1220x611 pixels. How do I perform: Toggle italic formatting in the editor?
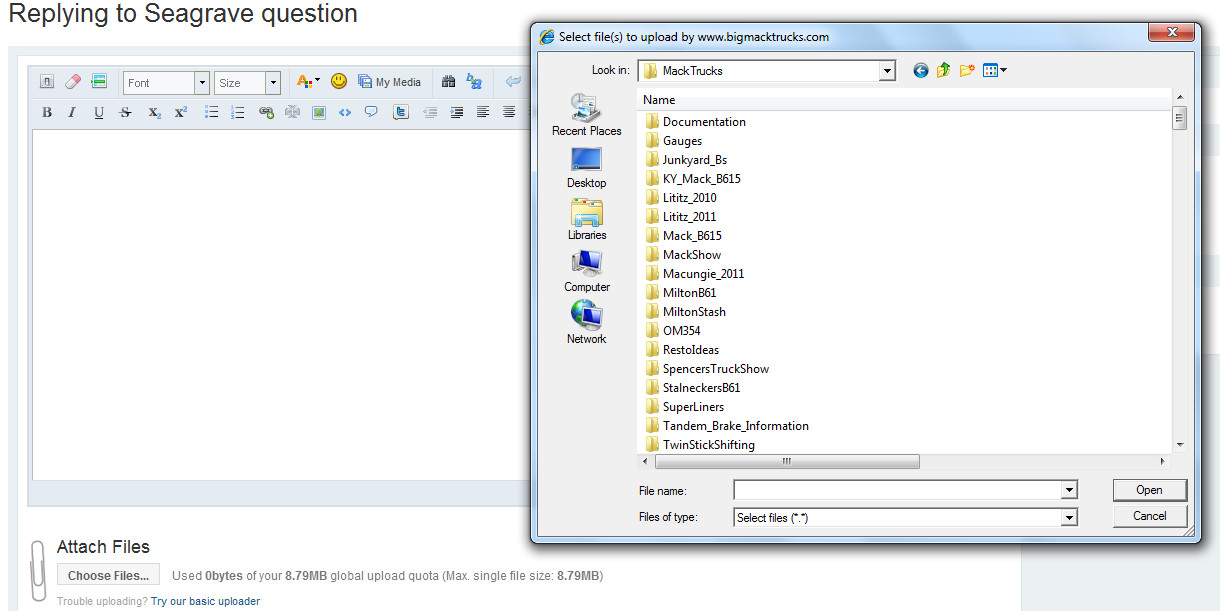click(72, 113)
